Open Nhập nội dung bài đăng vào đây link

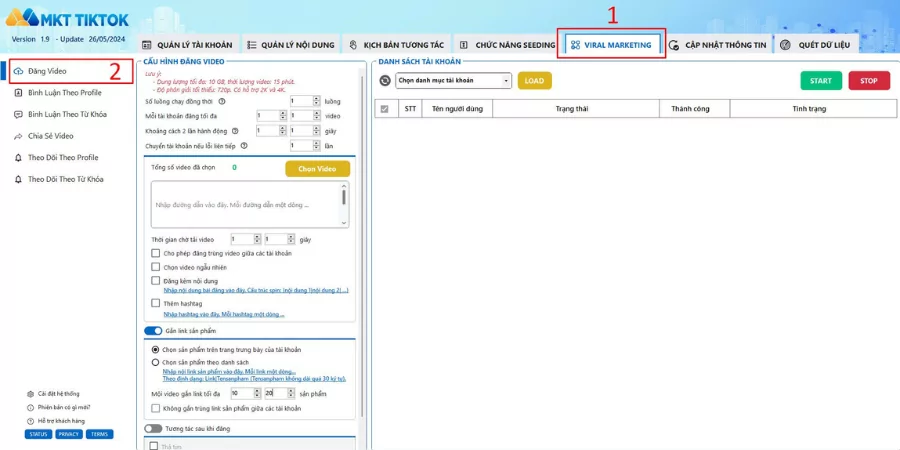(x=256, y=290)
